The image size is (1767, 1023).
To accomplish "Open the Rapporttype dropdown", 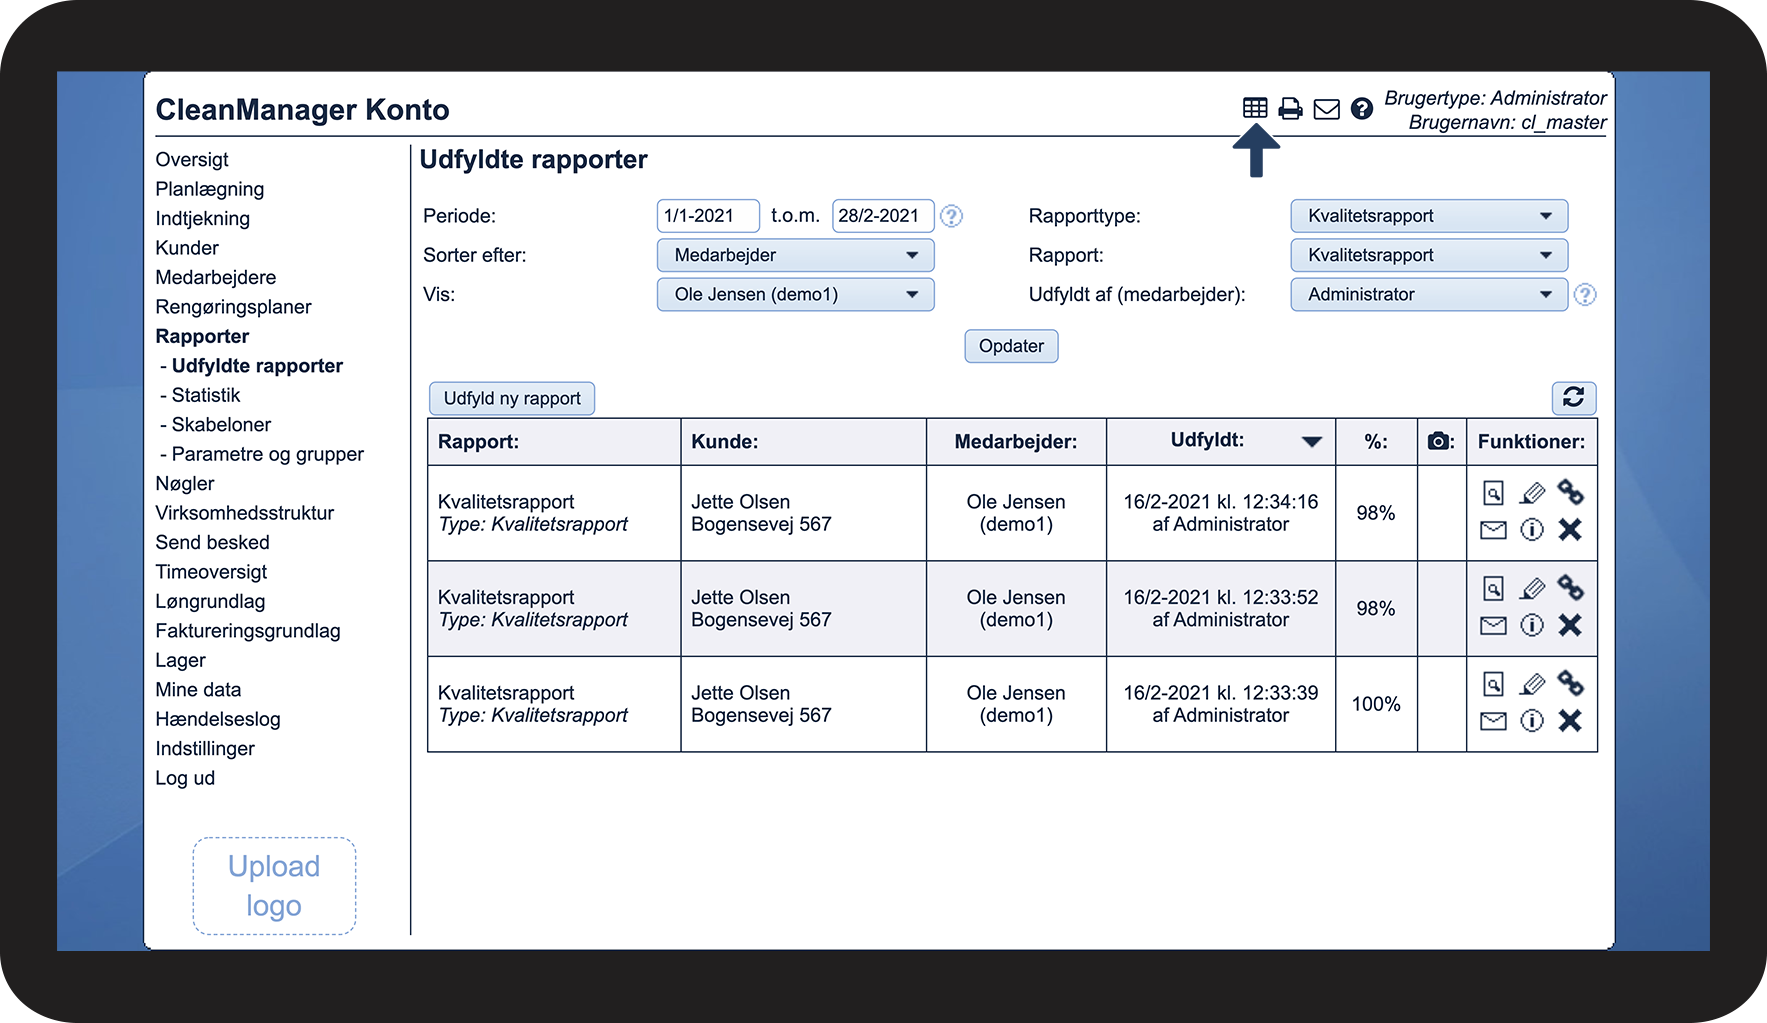I will [x=1429, y=216].
